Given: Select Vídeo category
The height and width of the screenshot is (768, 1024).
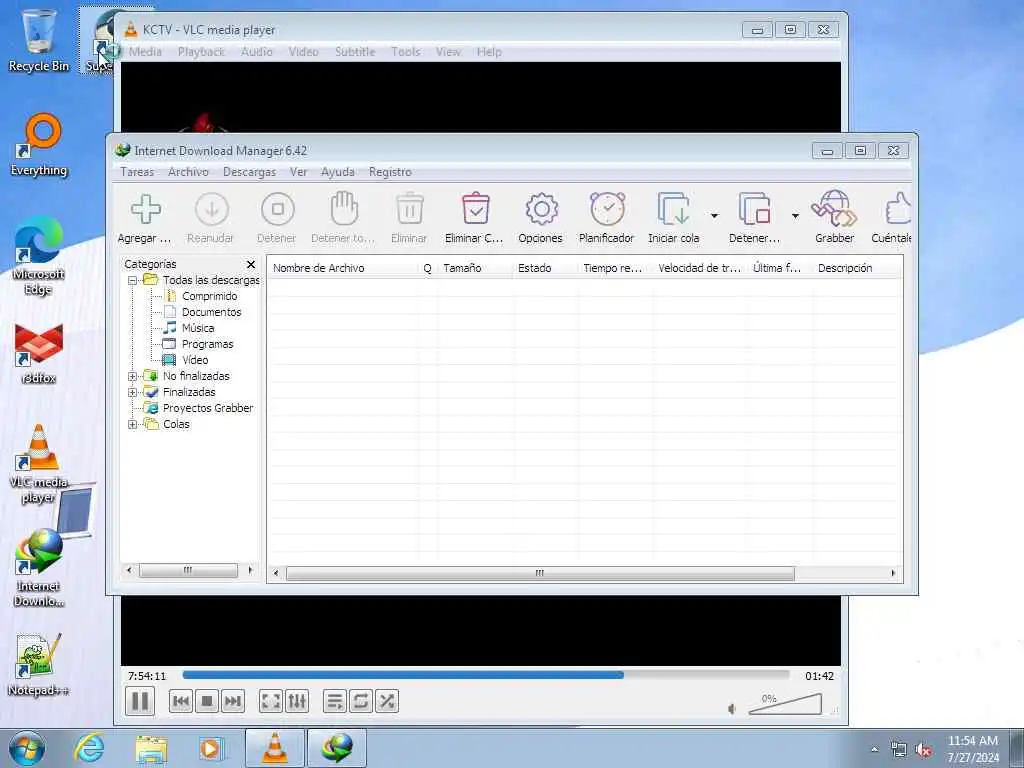Looking at the screenshot, I should tap(195, 360).
